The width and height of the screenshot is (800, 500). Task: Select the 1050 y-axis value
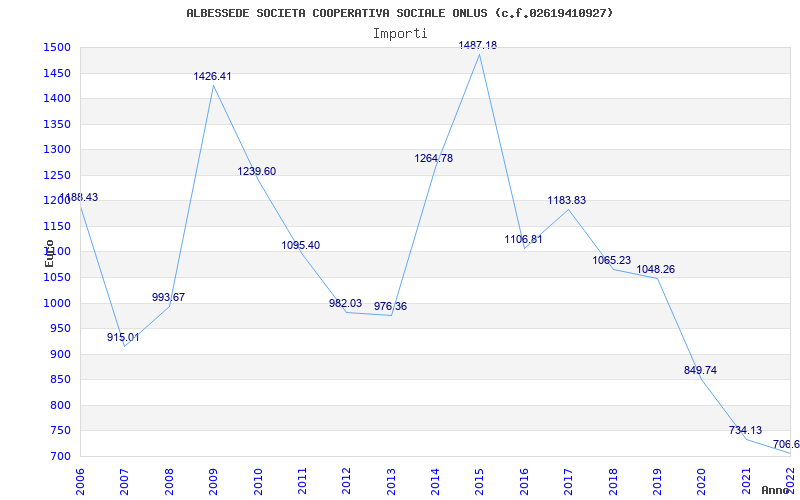click(58, 278)
